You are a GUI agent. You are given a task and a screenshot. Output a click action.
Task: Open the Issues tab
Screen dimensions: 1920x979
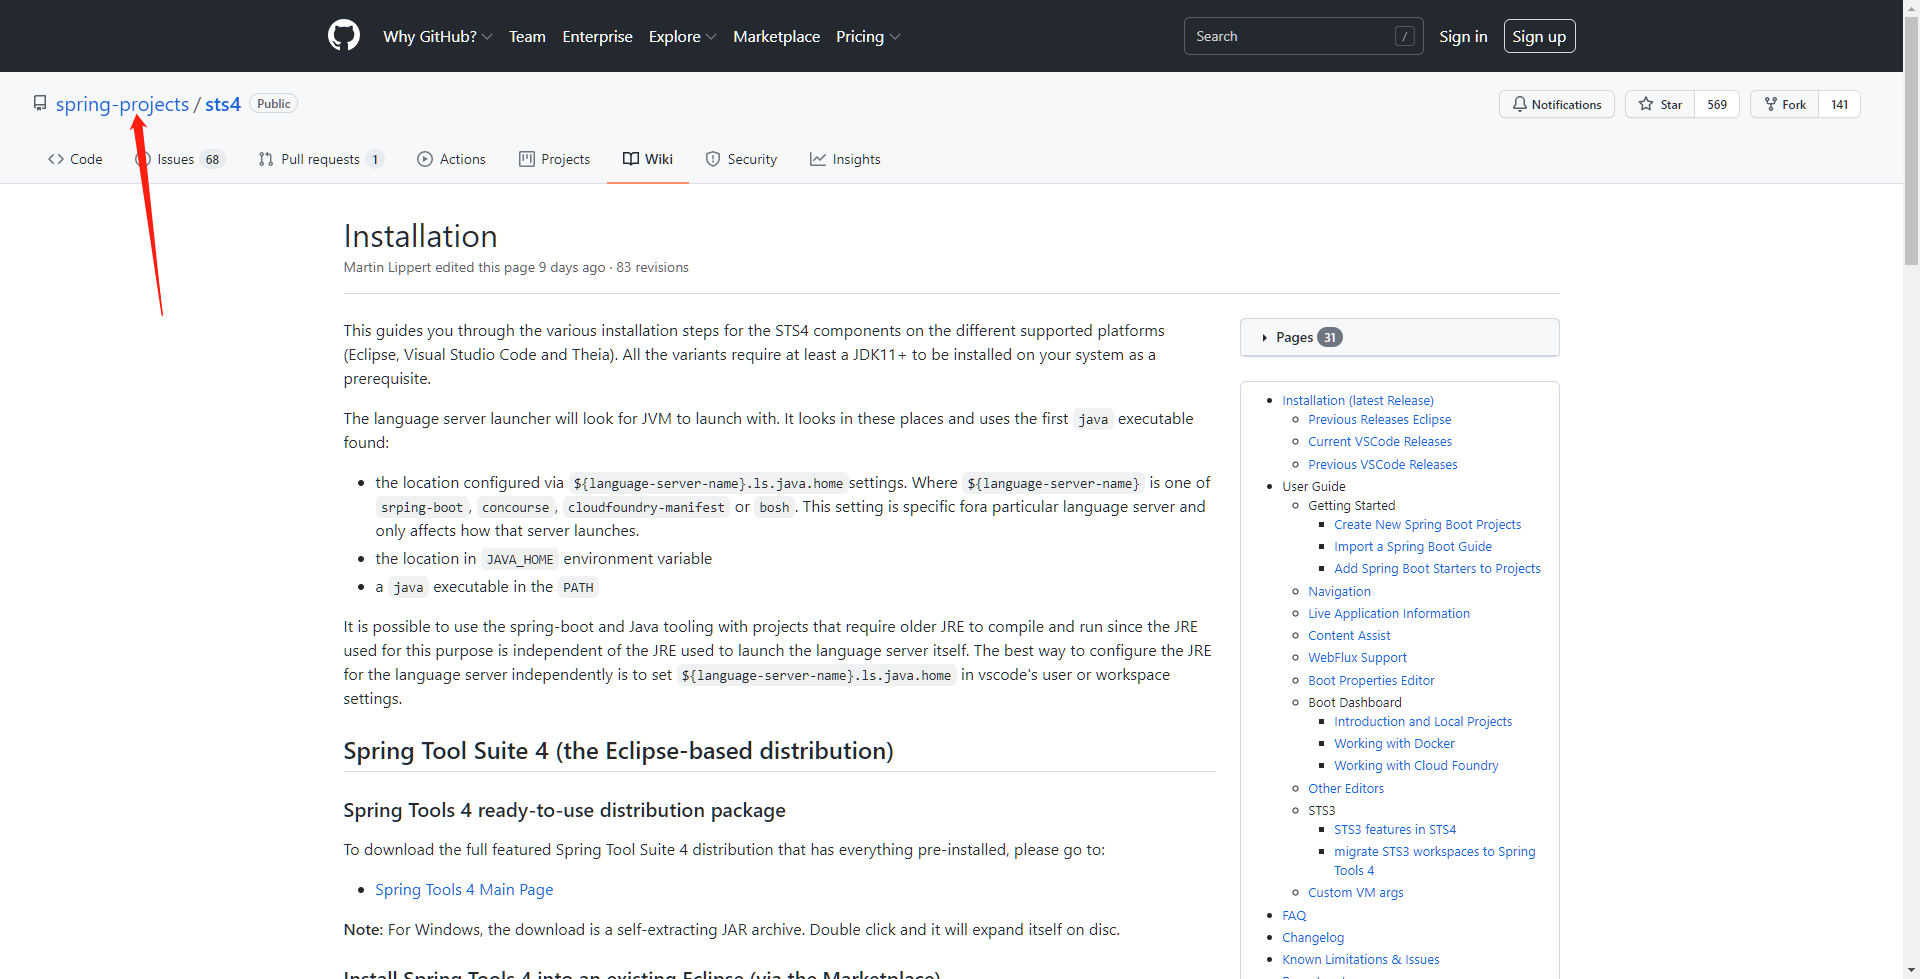click(180, 159)
